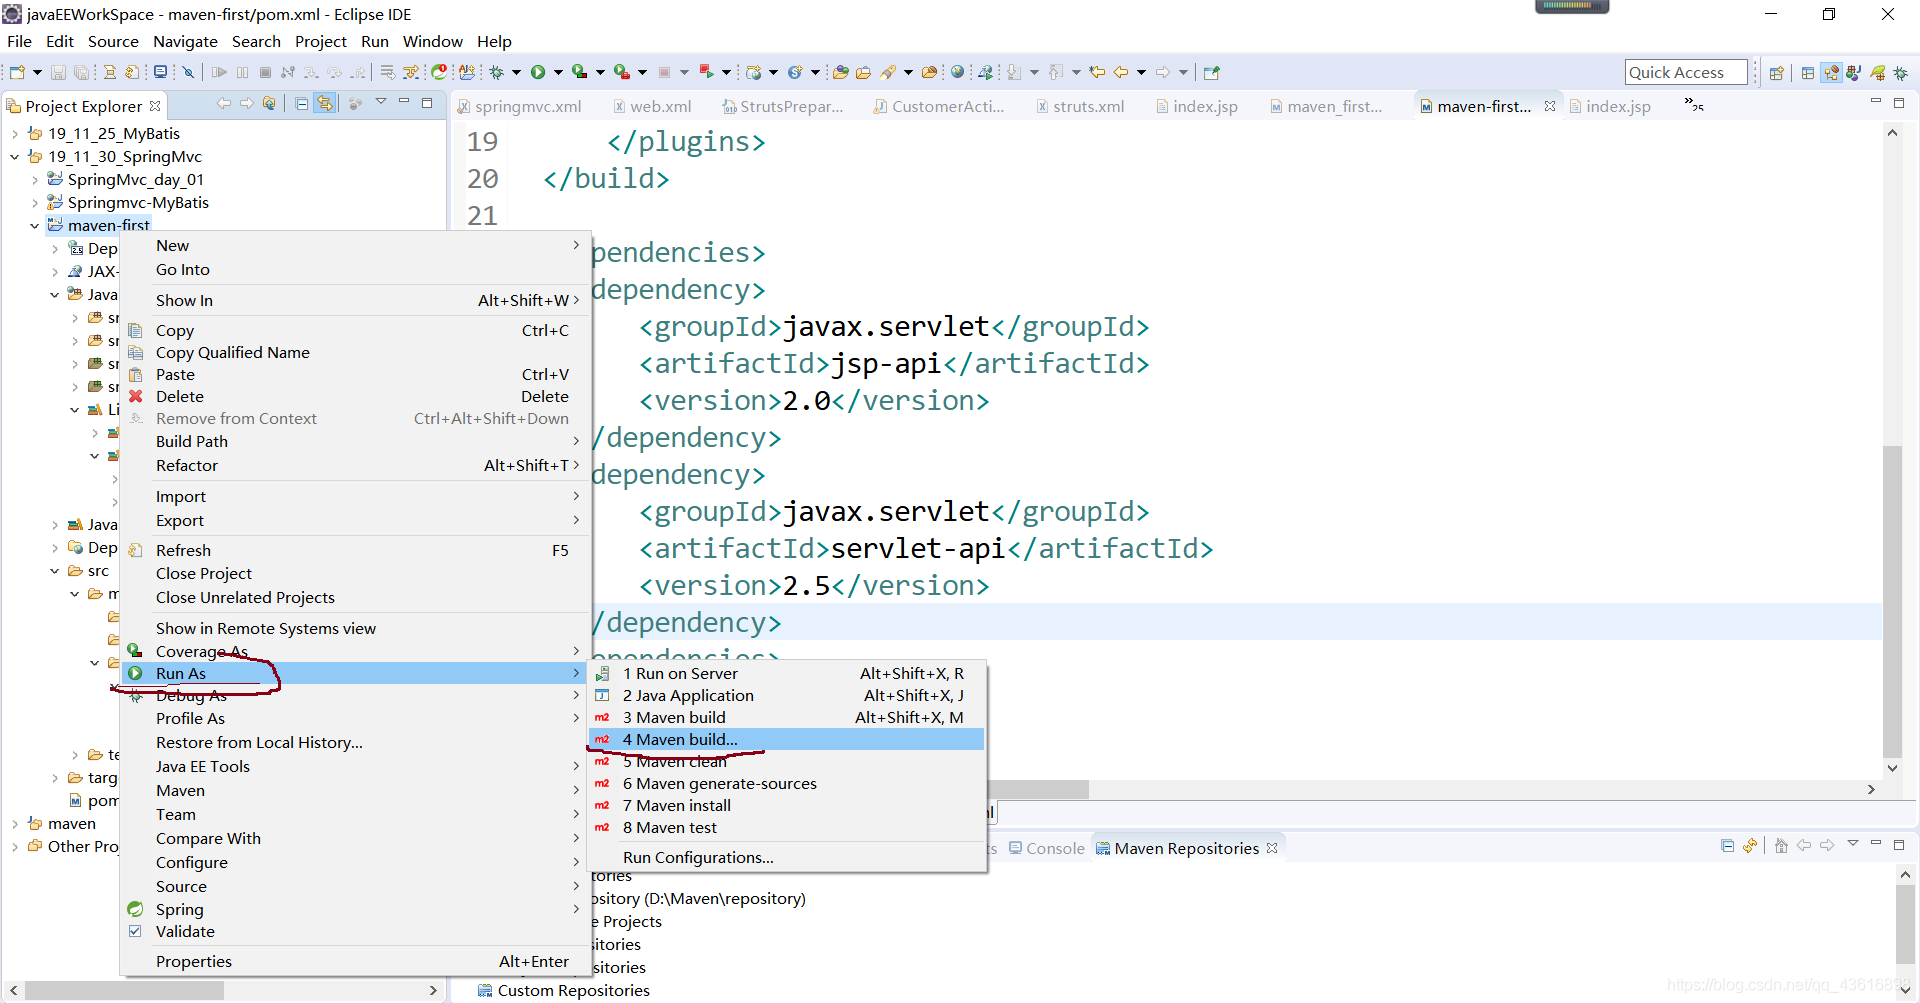Viewport: 1920px width, 1003px height.
Task: Click the Save All toolbar icon
Action: point(81,72)
